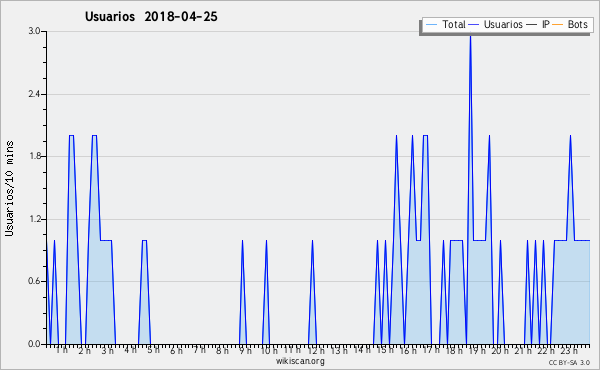Click the chart title Usuarios 2018-04-25

point(151,16)
